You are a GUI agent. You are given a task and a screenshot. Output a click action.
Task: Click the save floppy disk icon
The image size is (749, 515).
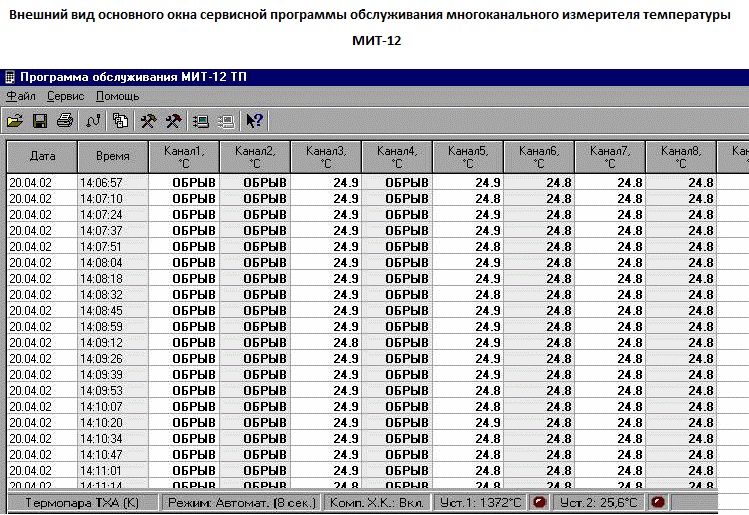40,121
